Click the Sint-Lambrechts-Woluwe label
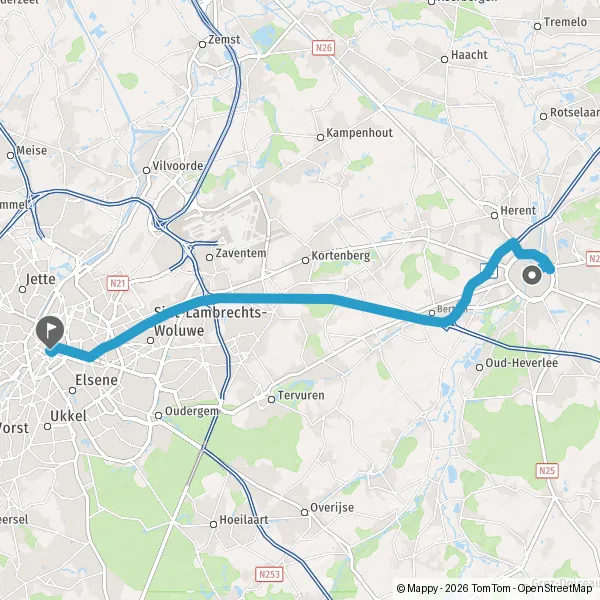Viewport: 600px width, 600px height. pyautogui.click(x=209, y=321)
